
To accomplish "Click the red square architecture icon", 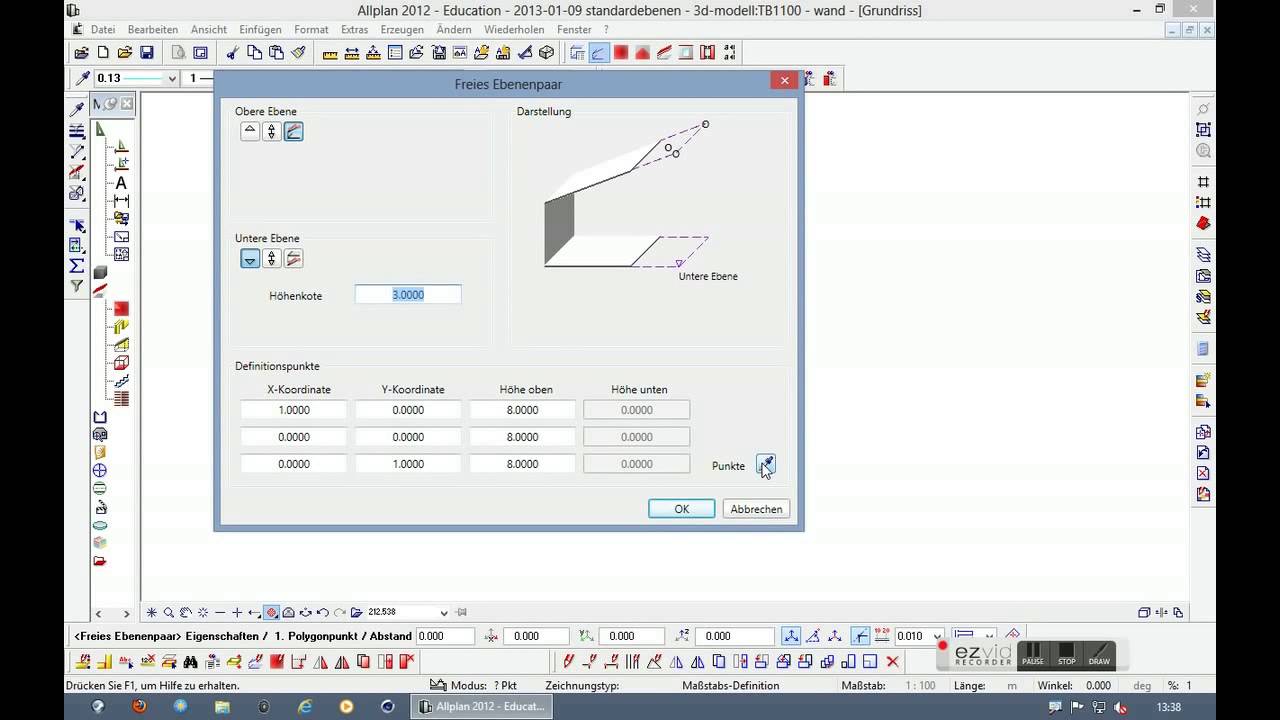I will (121, 309).
